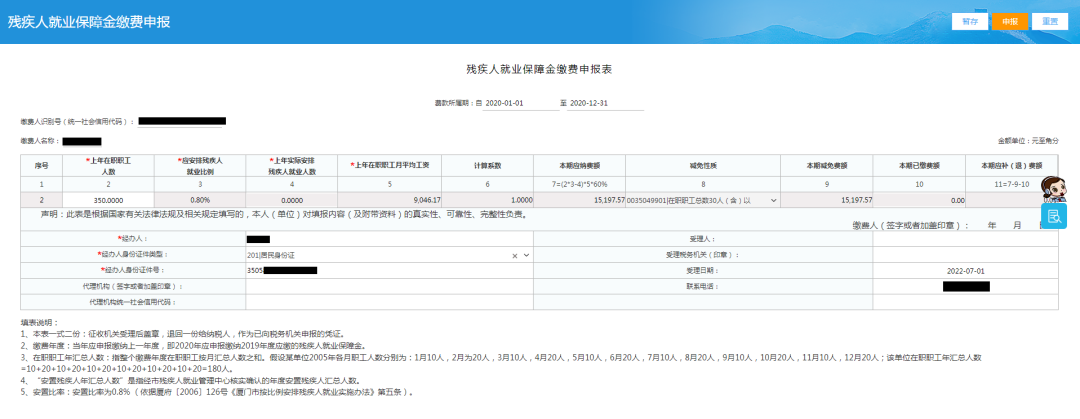Screen dimensions: 1080x419
Task: Click the 经办人身份证件号 input field
Action: click(x=389, y=270)
